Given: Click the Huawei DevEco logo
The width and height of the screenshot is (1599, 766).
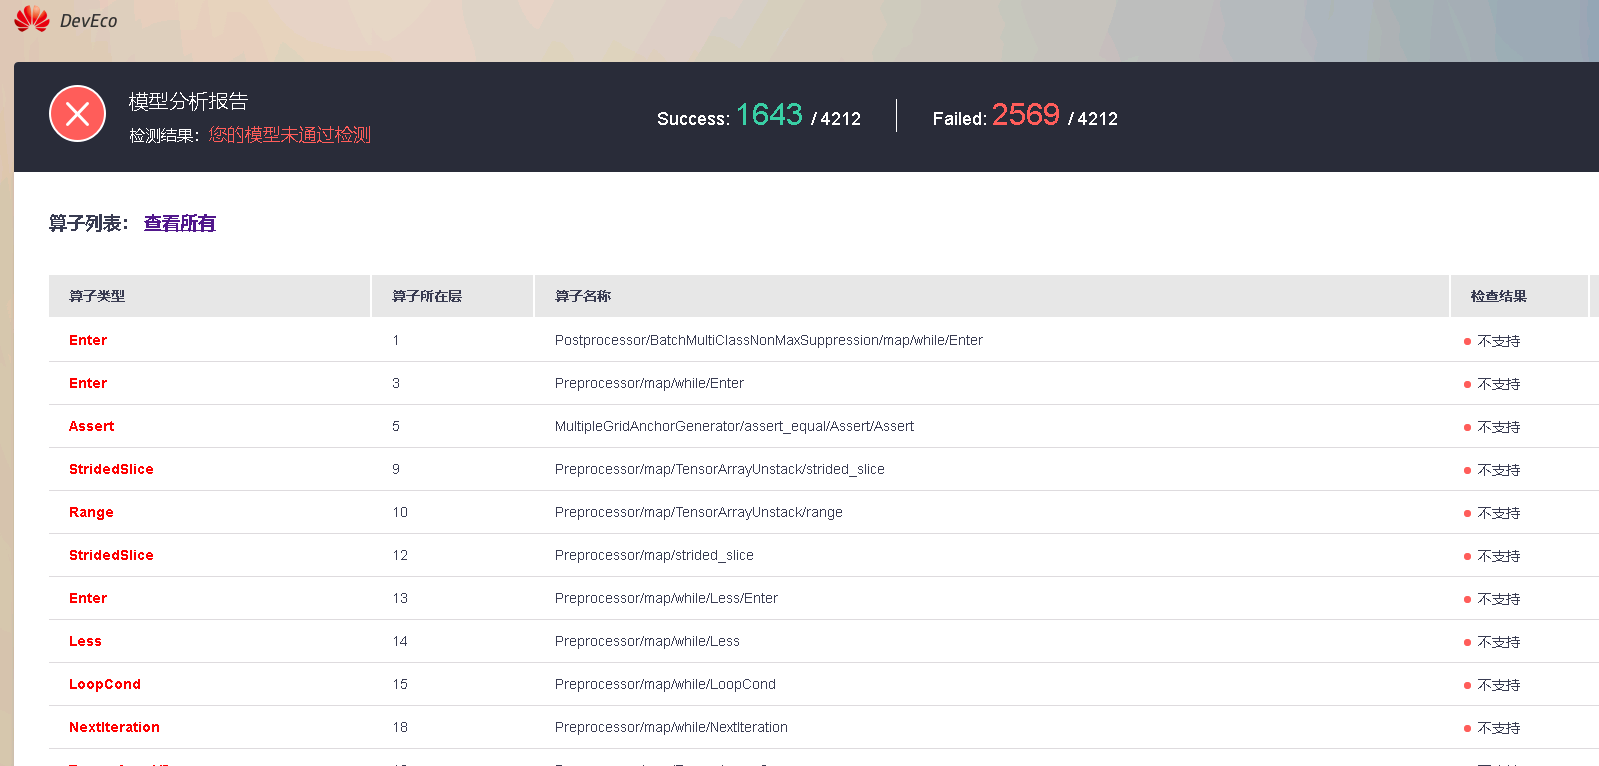Looking at the screenshot, I should click(x=66, y=20).
